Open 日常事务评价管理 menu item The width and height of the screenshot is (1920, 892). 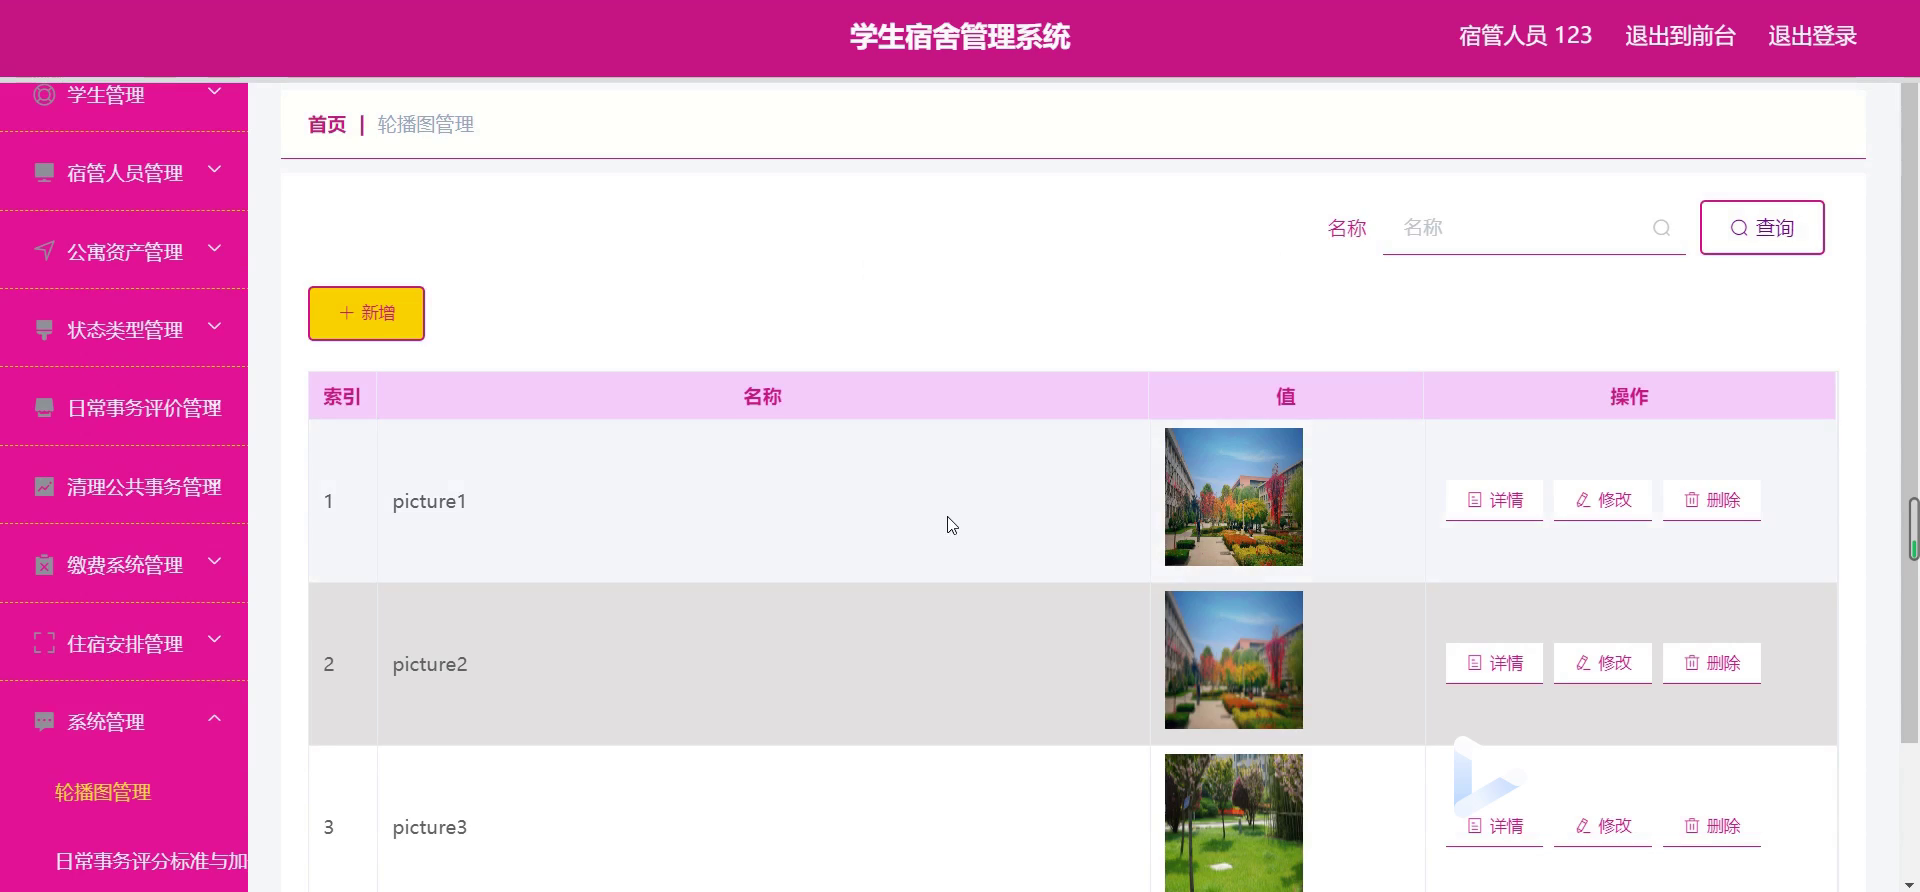[x=124, y=407]
